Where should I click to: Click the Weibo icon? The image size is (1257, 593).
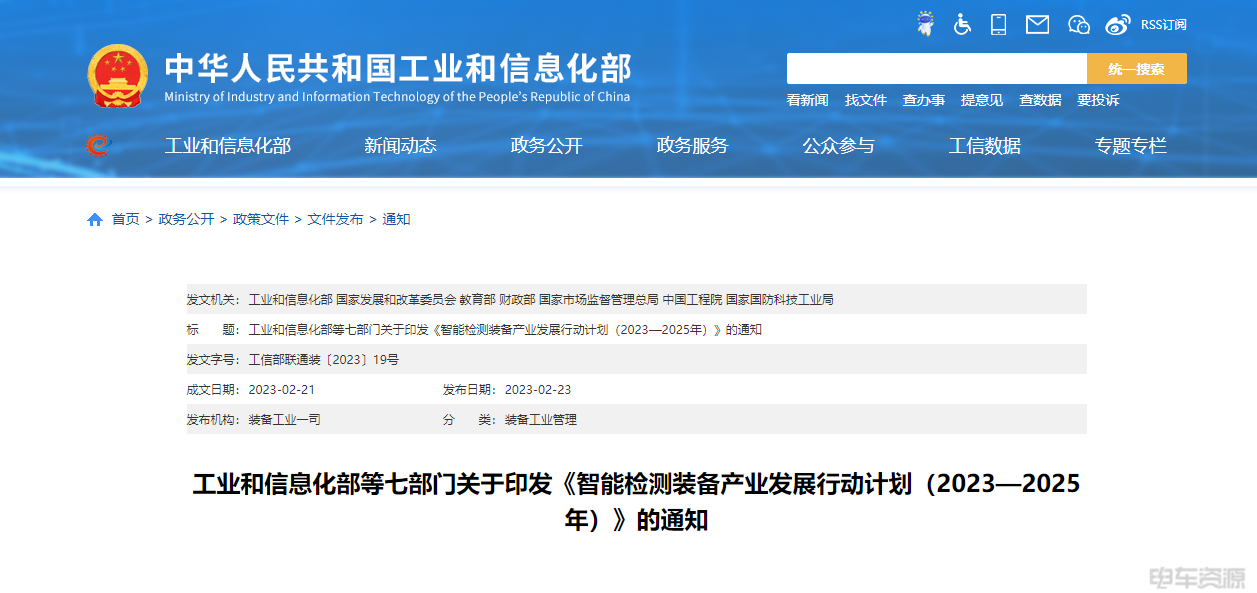[x=1118, y=24]
